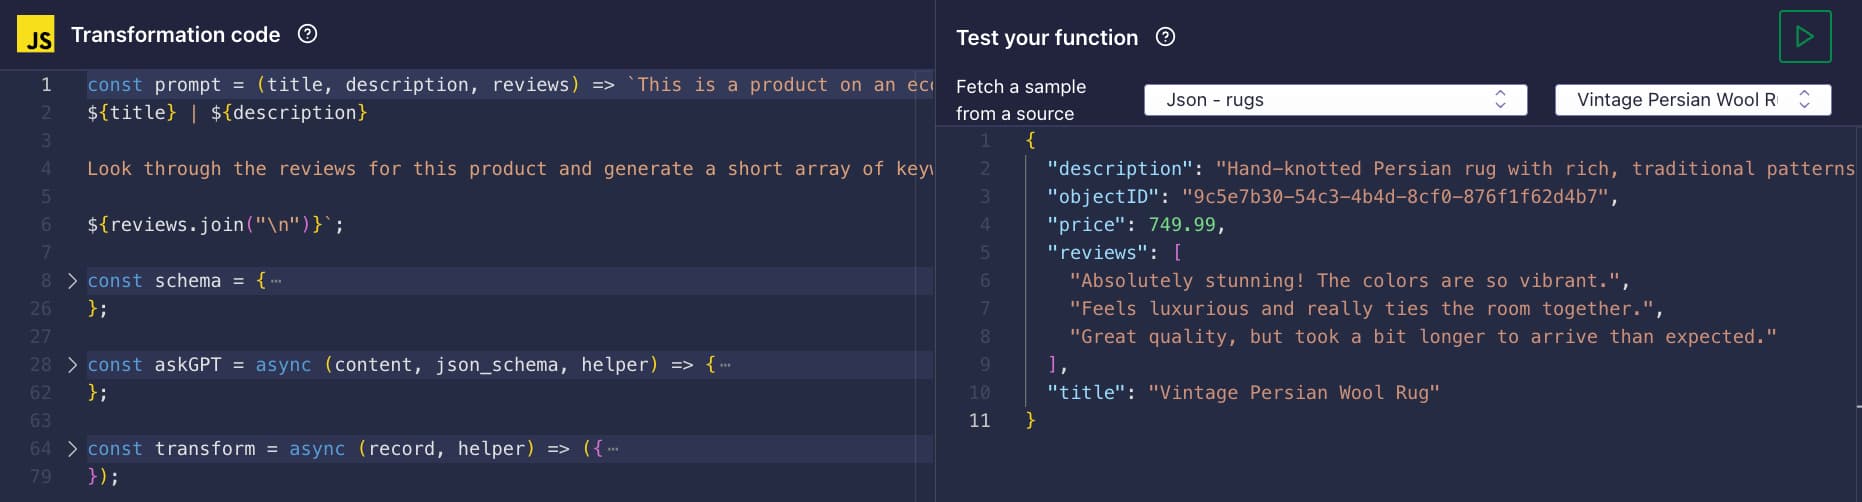Click line number 28 in code editor
The height and width of the screenshot is (502, 1862).
click(40, 365)
